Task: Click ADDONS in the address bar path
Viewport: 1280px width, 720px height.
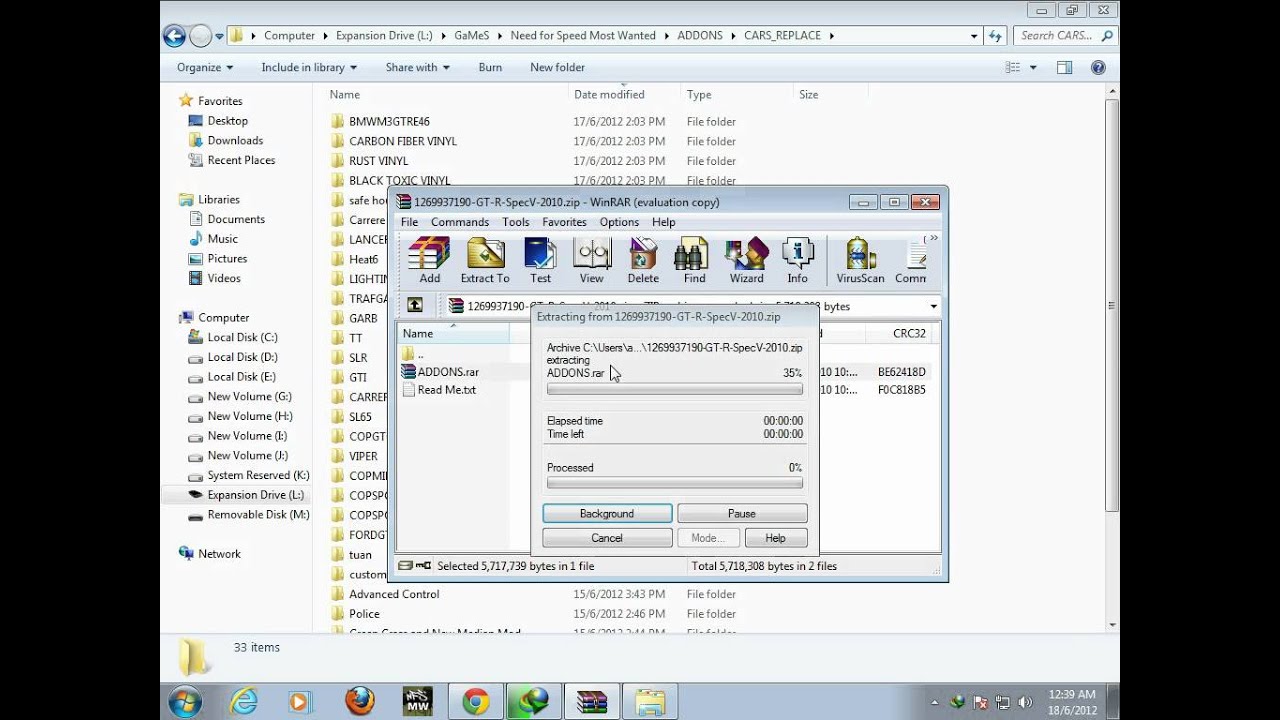Action: click(x=700, y=35)
